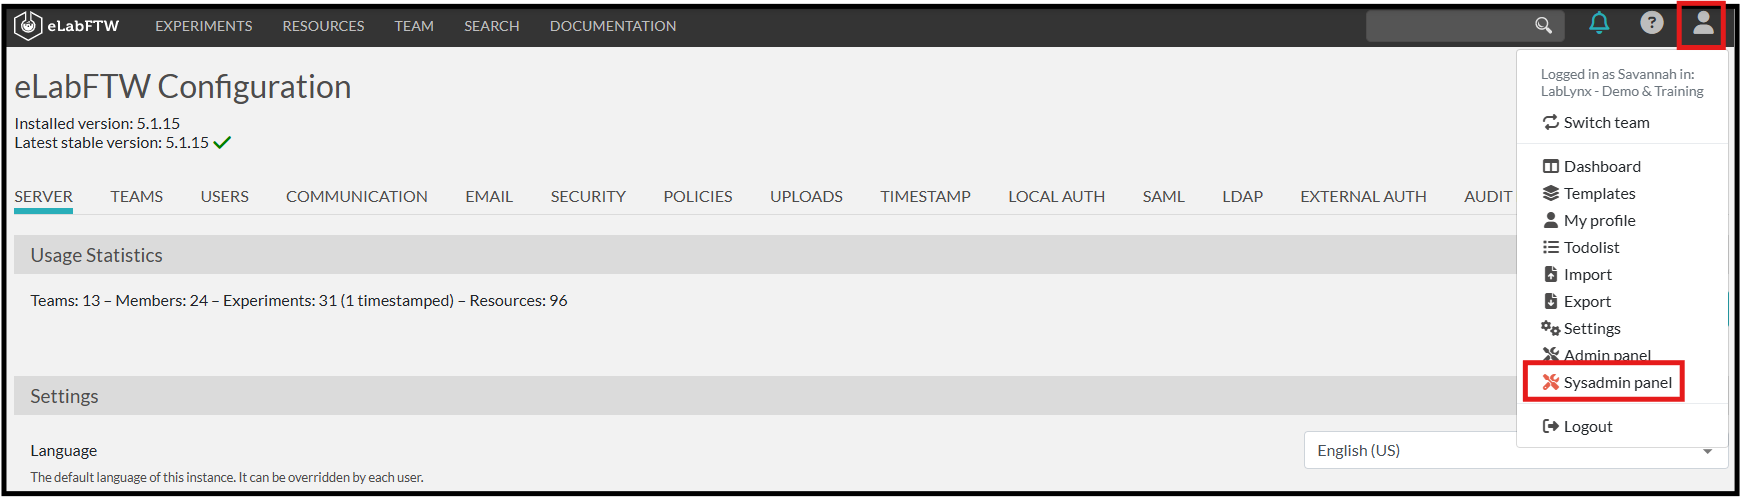Click the Templates stack icon
Viewport: 1740px width, 497px height.
[1551, 193]
